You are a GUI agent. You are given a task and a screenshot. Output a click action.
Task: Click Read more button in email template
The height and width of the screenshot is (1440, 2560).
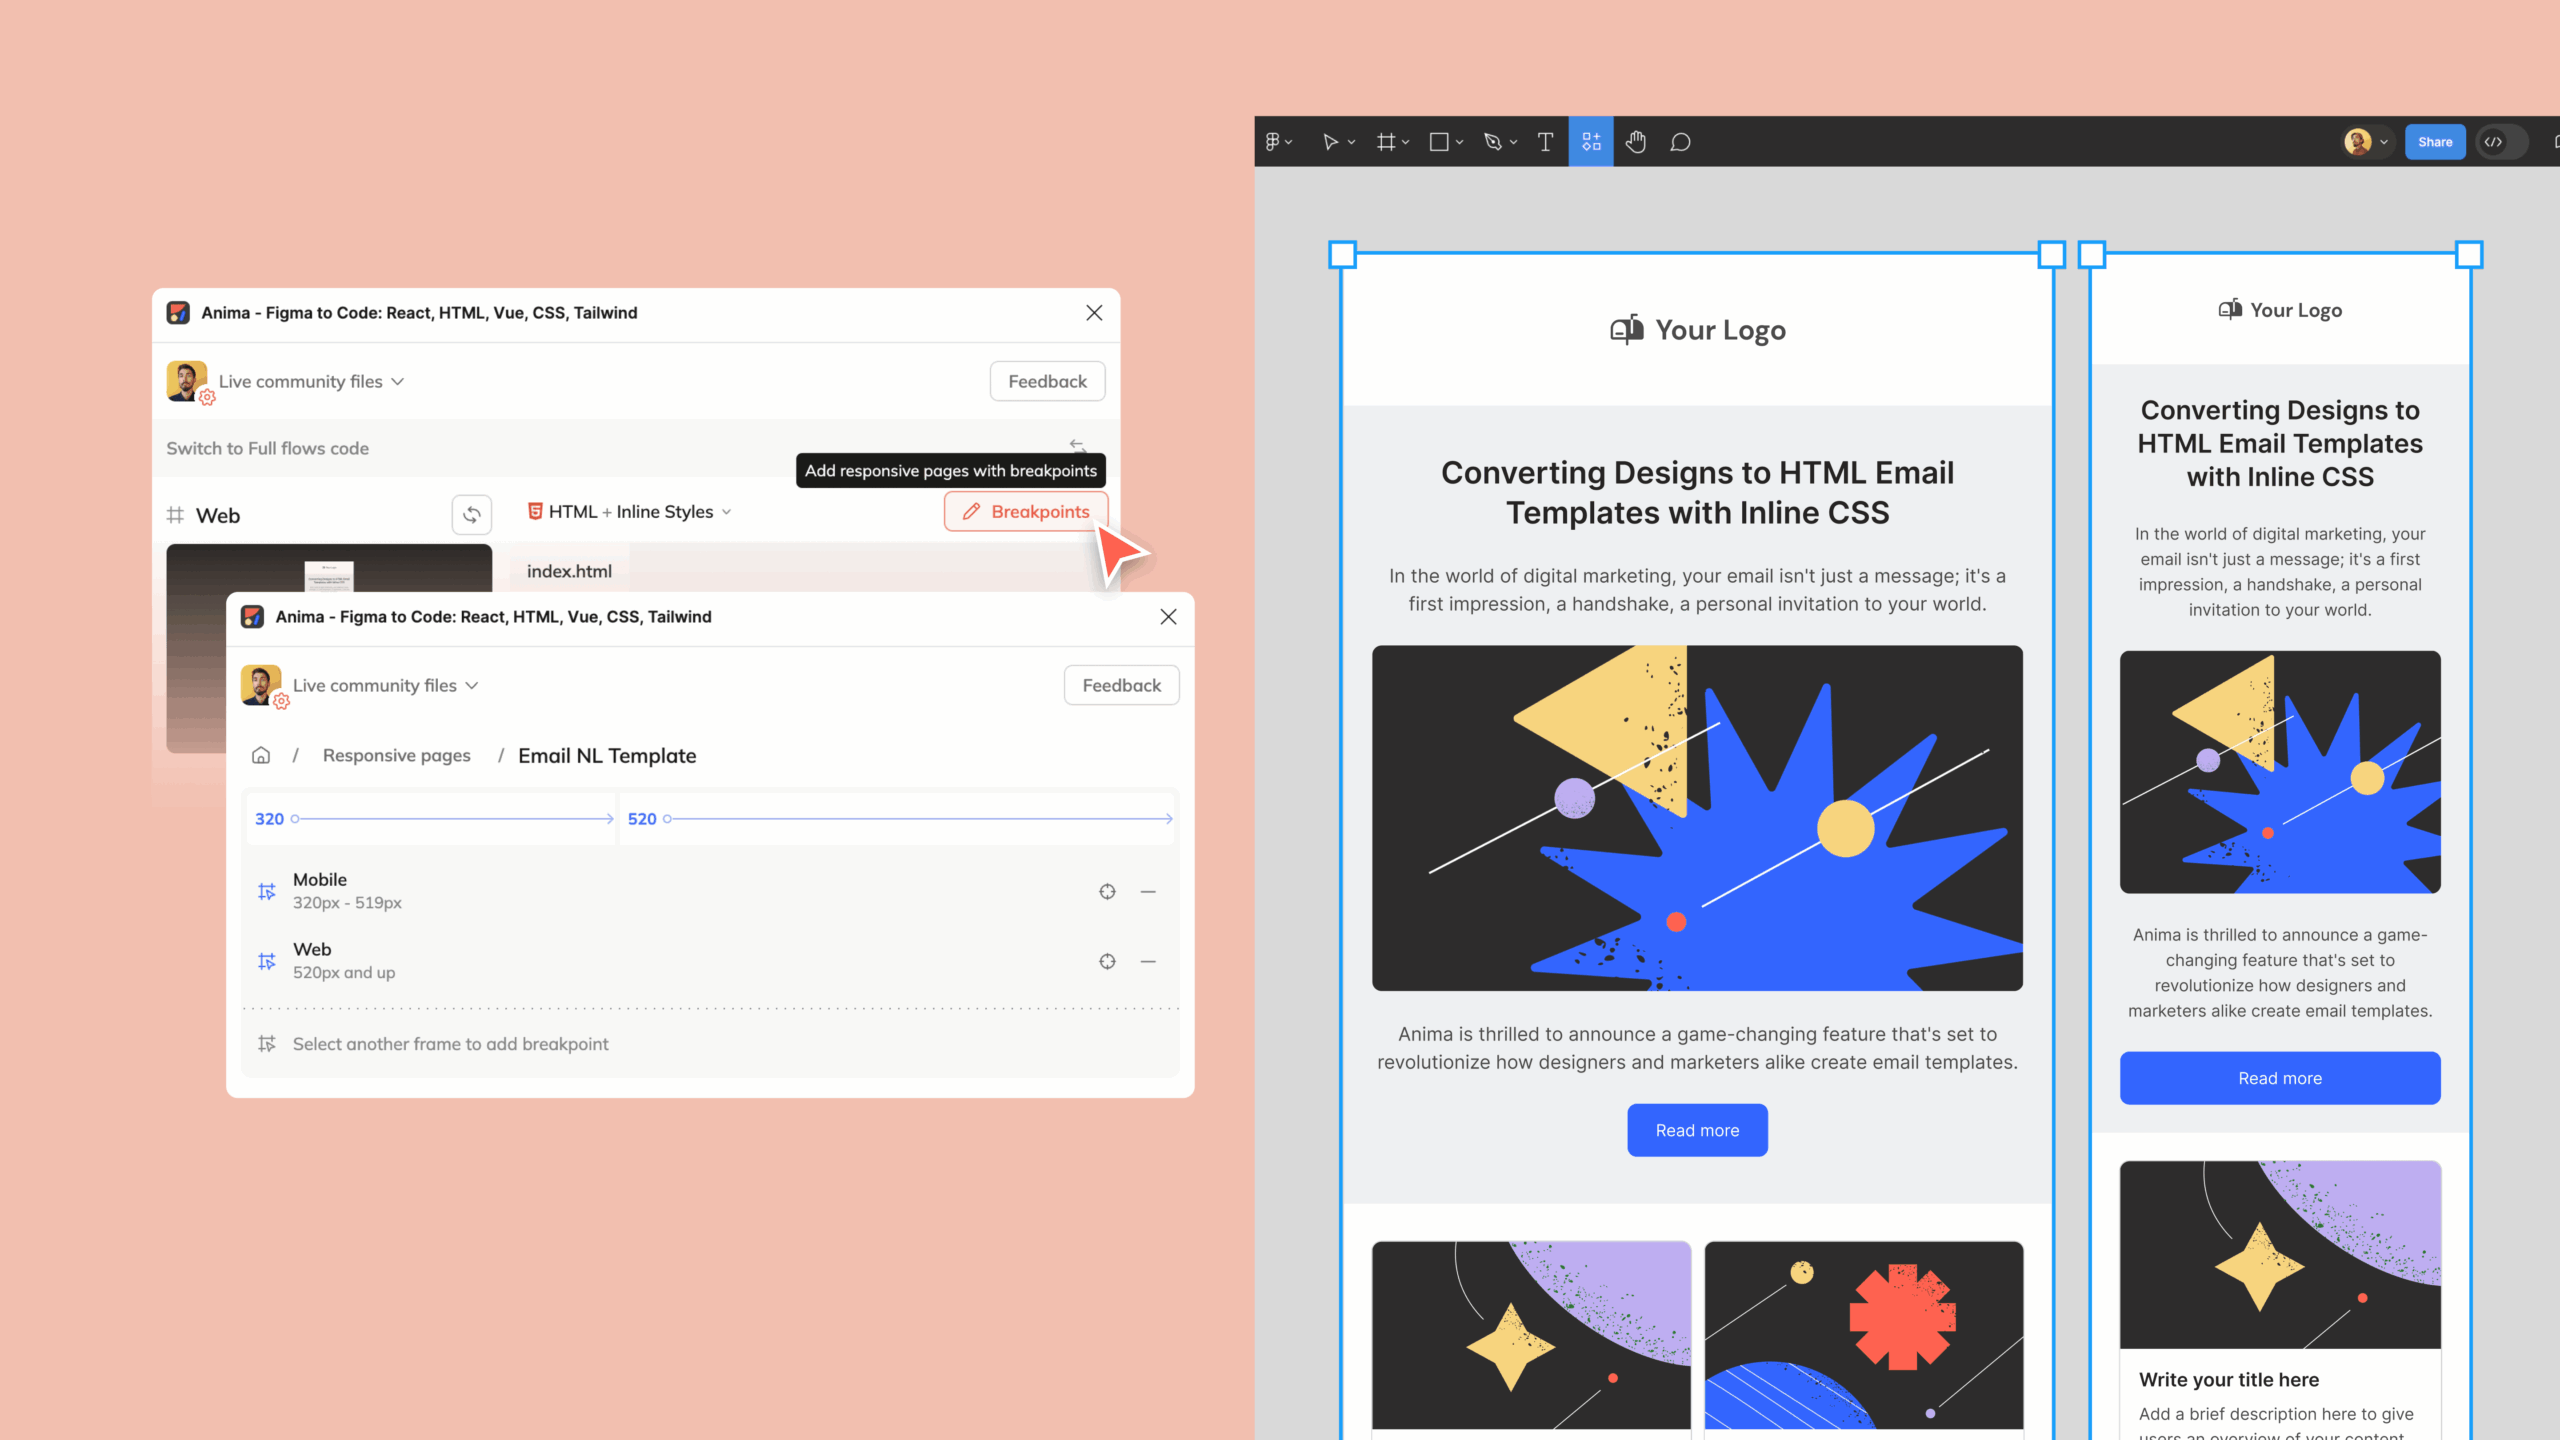pos(1697,1129)
